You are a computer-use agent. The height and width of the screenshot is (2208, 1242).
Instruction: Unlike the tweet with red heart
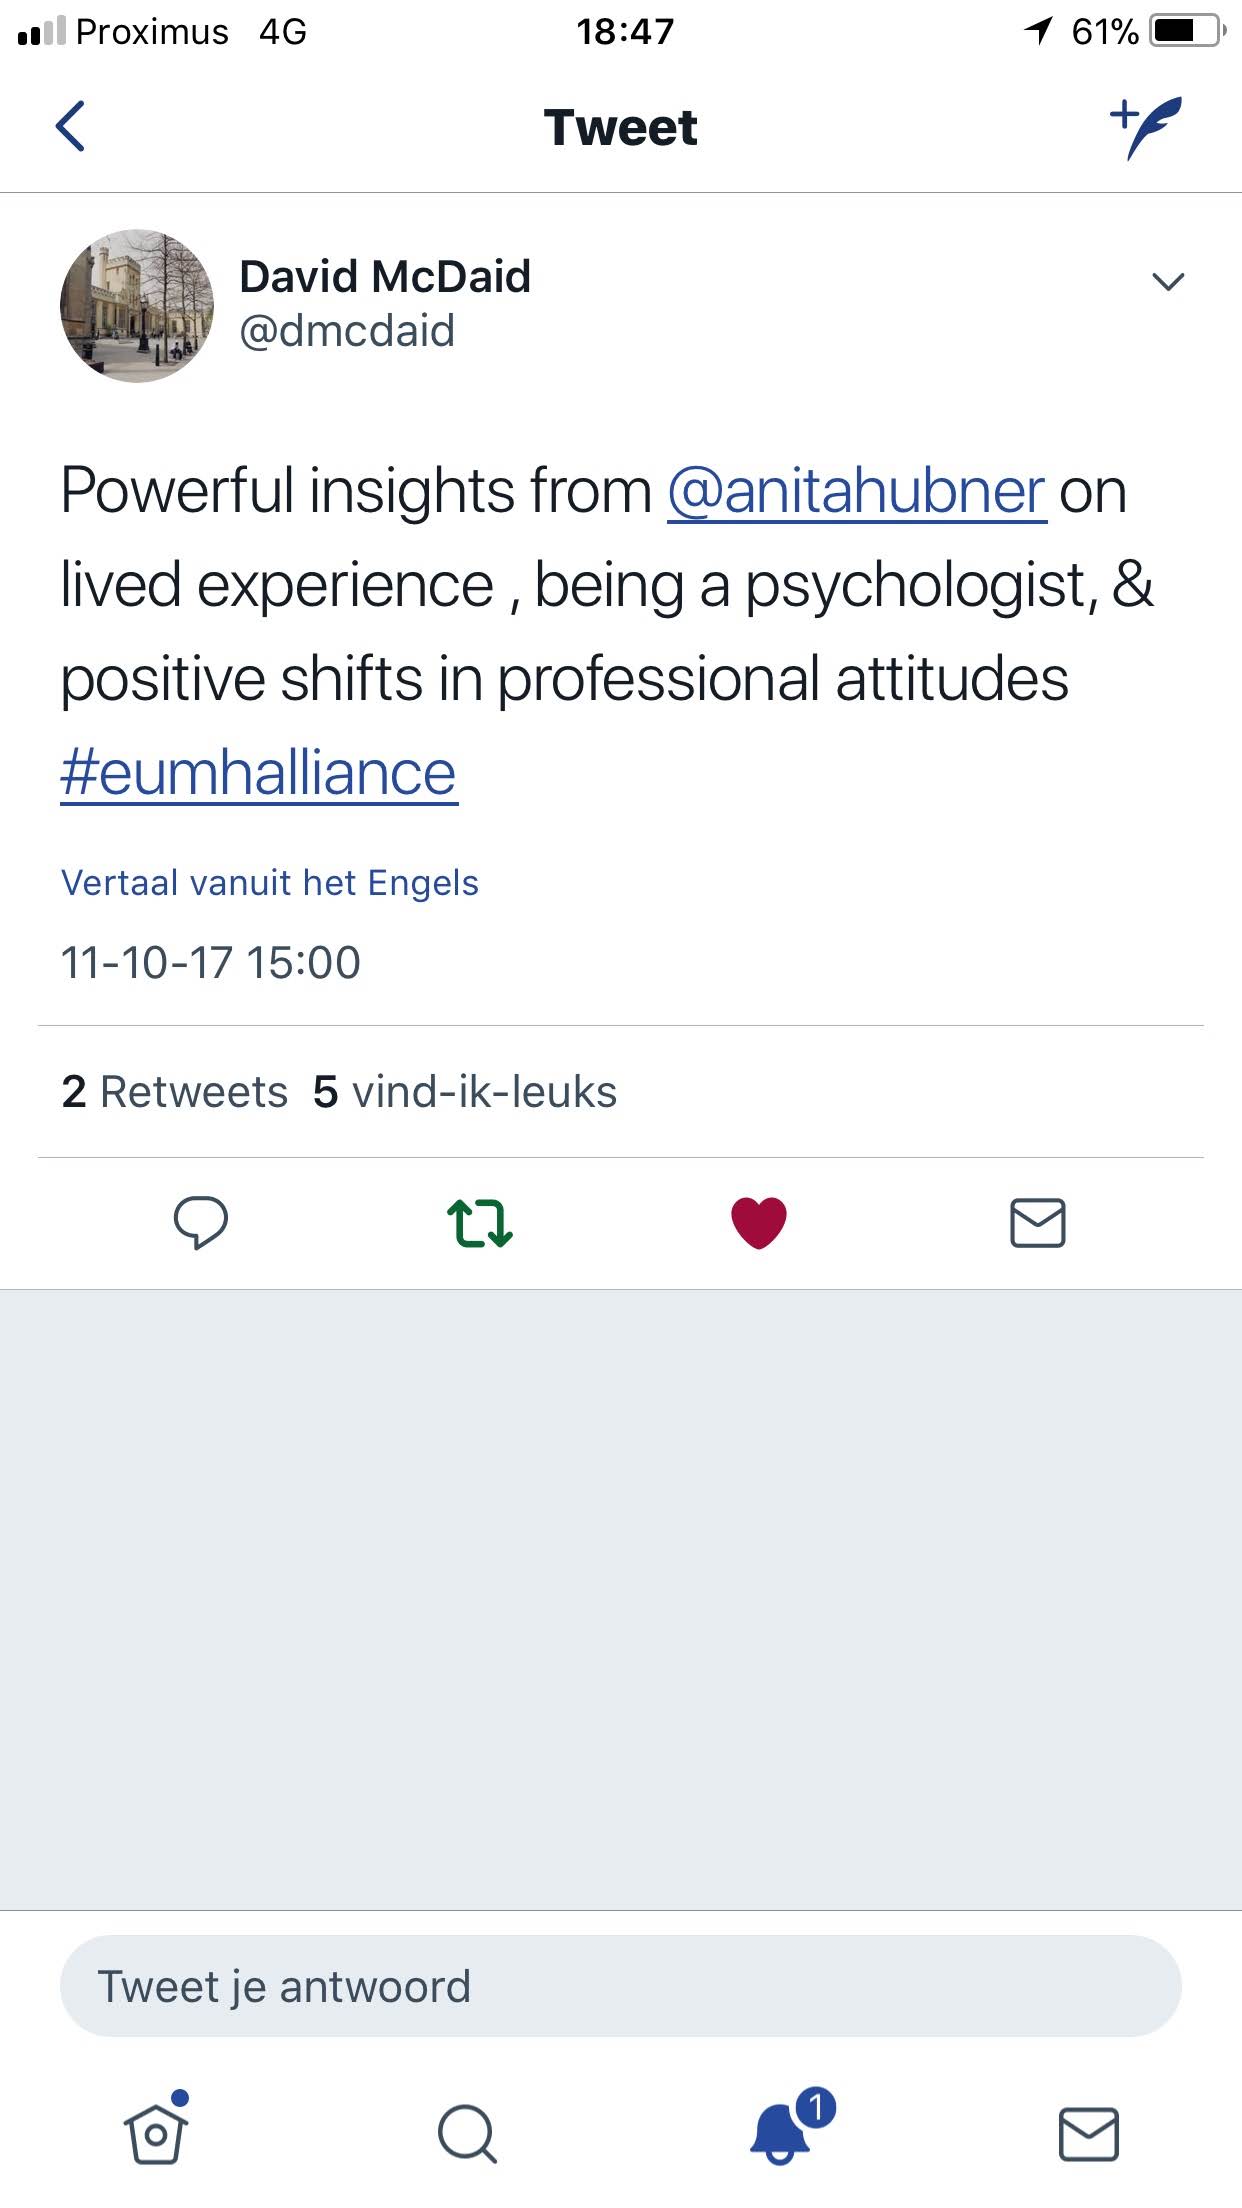pyautogui.click(x=759, y=1223)
